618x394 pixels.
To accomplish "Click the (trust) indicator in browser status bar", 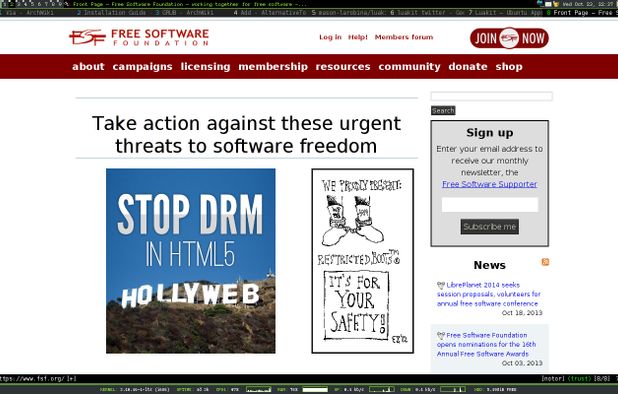I will 579,379.
